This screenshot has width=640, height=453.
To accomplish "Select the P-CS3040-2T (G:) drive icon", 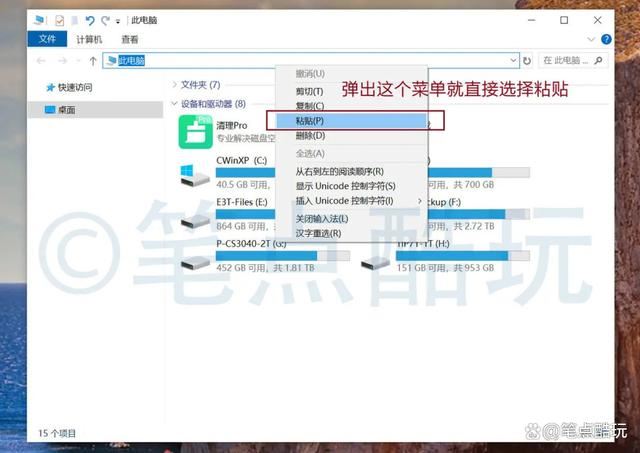I will click(195, 262).
